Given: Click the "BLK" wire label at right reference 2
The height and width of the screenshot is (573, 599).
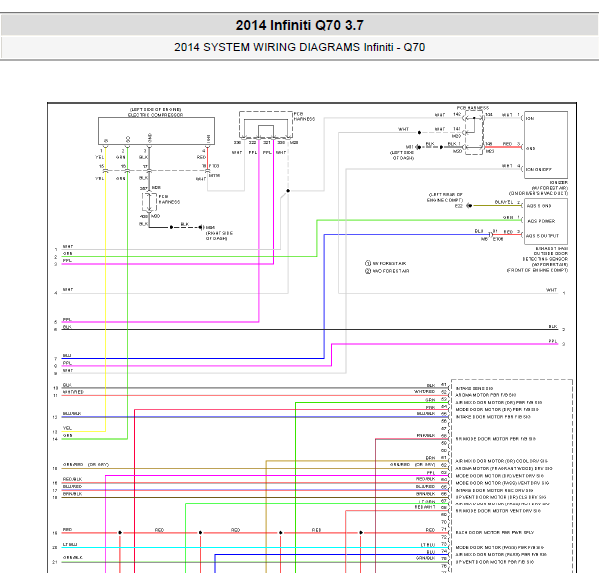Looking at the screenshot, I should click(x=553, y=327).
